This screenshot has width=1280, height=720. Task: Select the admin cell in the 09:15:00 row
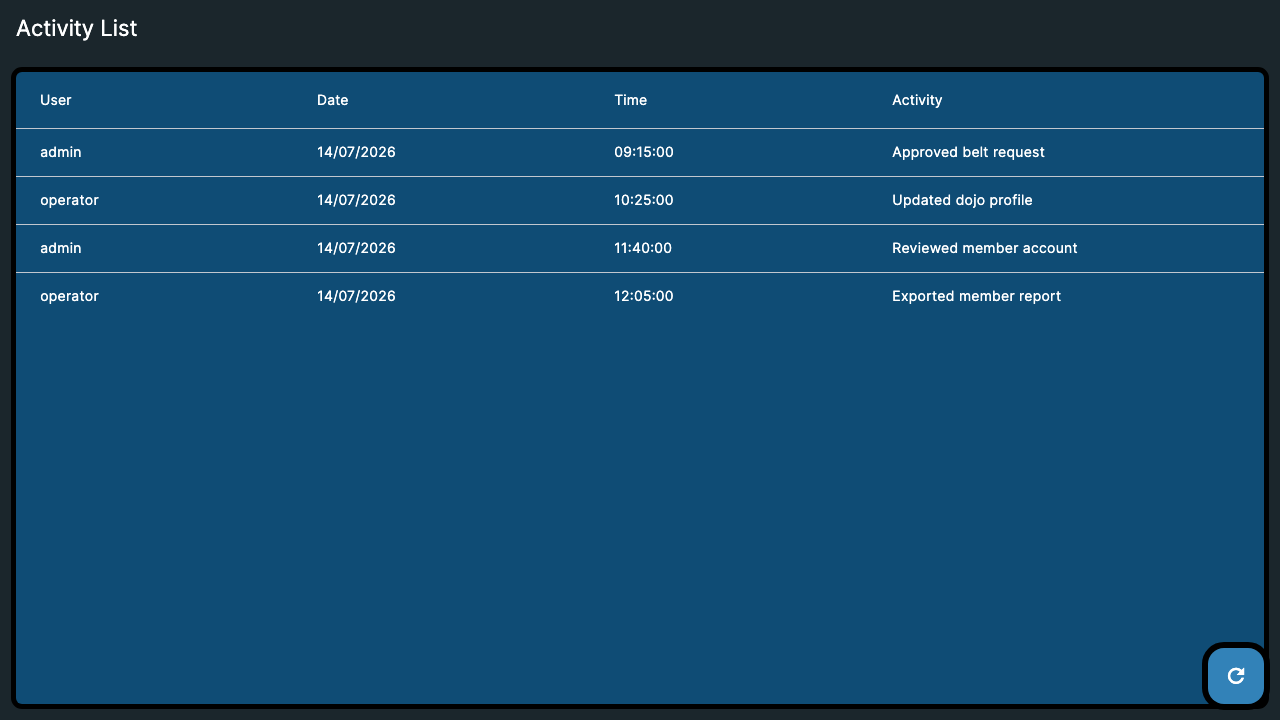pyautogui.click(x=61, y=152)
